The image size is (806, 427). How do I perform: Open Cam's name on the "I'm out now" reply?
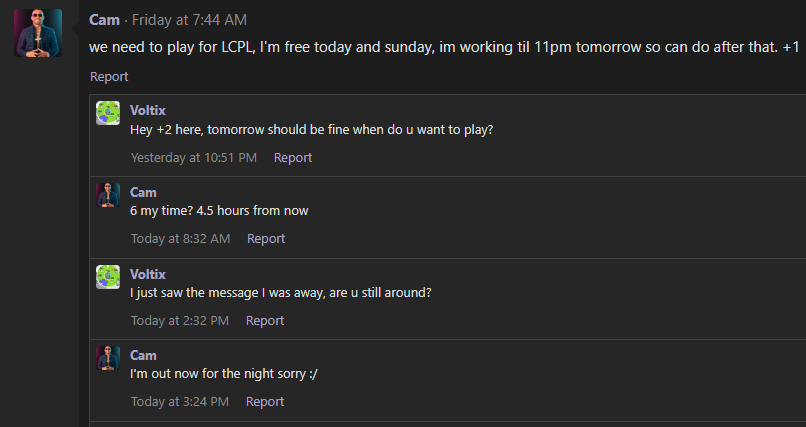[144, 355]
